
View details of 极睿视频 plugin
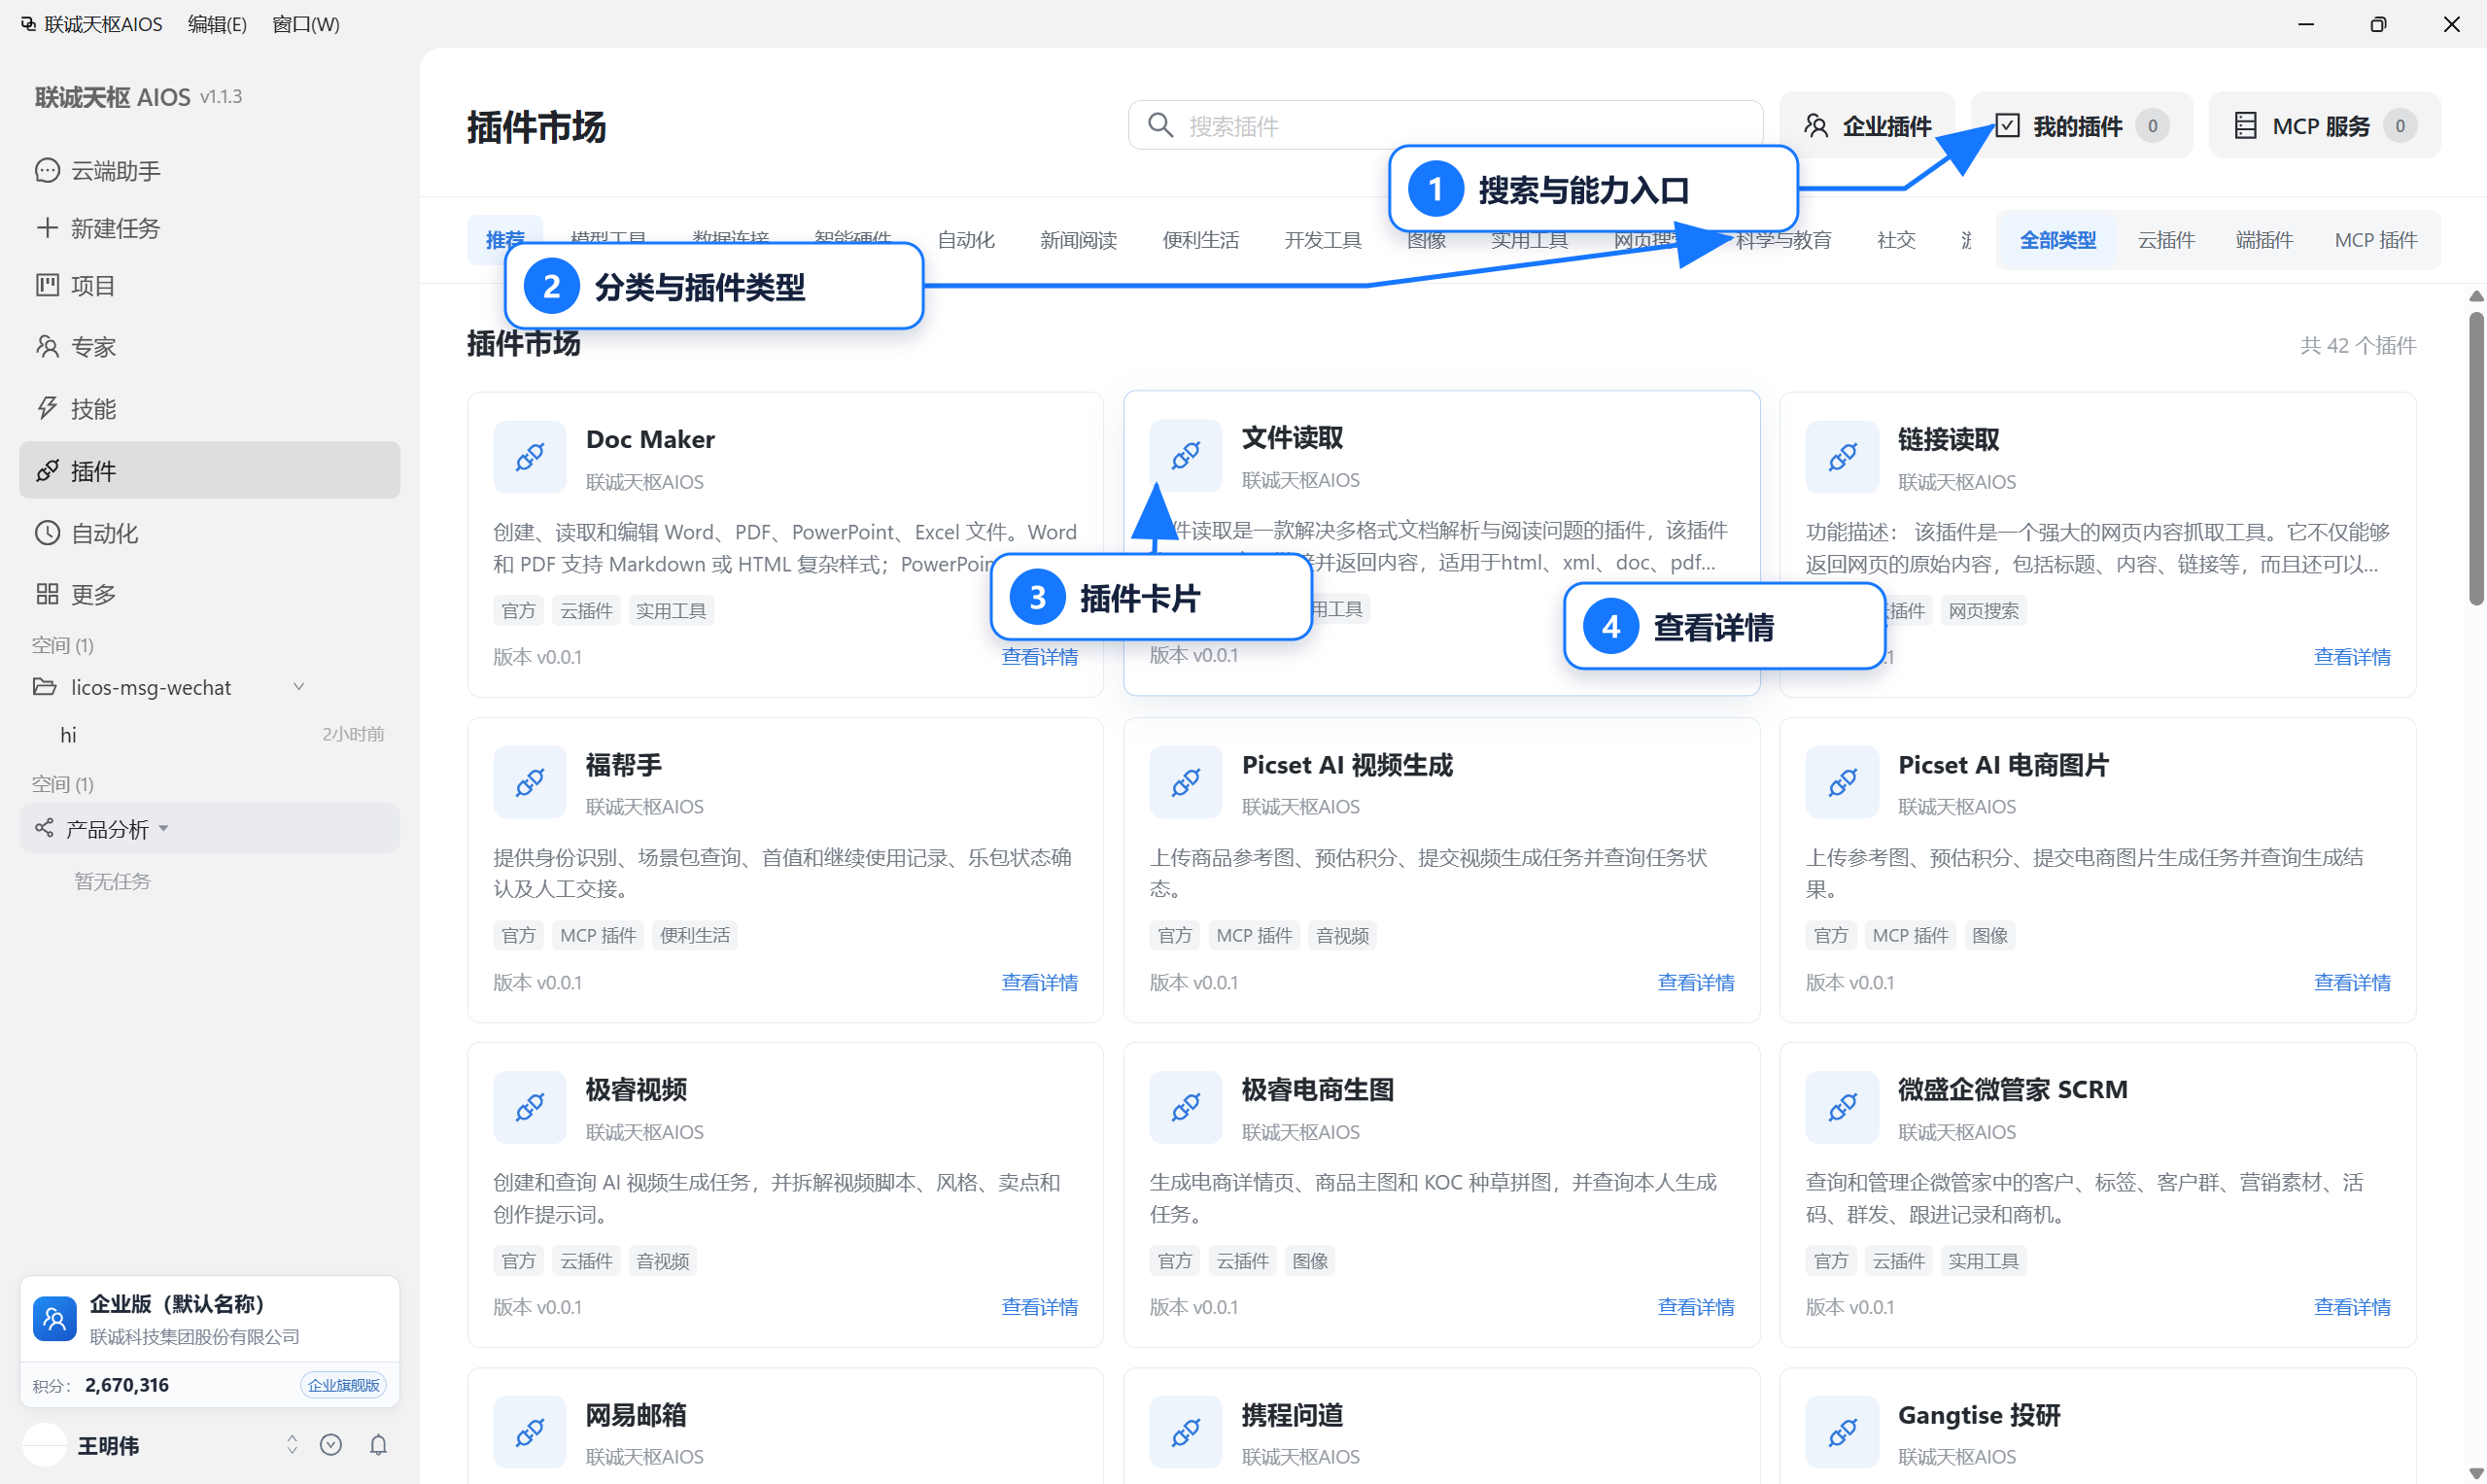(1040, 1308)
